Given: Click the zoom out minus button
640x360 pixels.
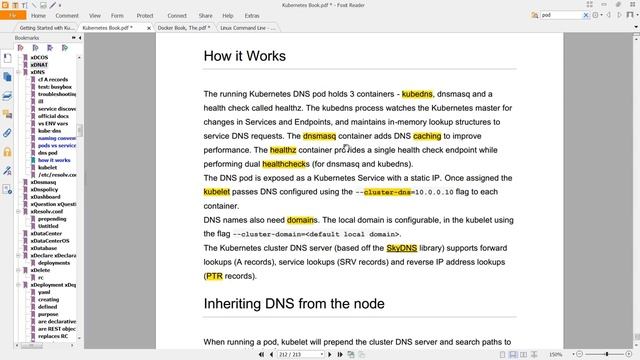Looking at the screenshot, I should coord(579,354).
